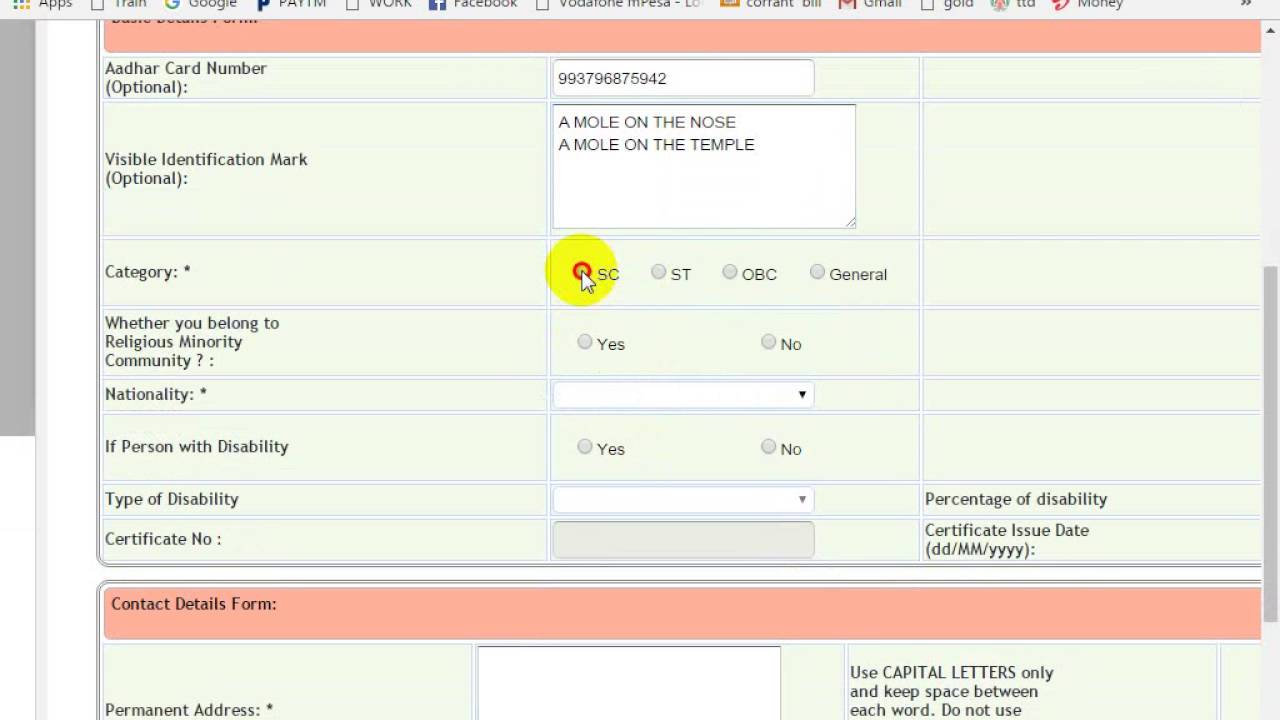Show more bookmarks via the overflow chevron
Image resolution: width=1280 pixels, height=720 pixels.
click(1246, 4)
